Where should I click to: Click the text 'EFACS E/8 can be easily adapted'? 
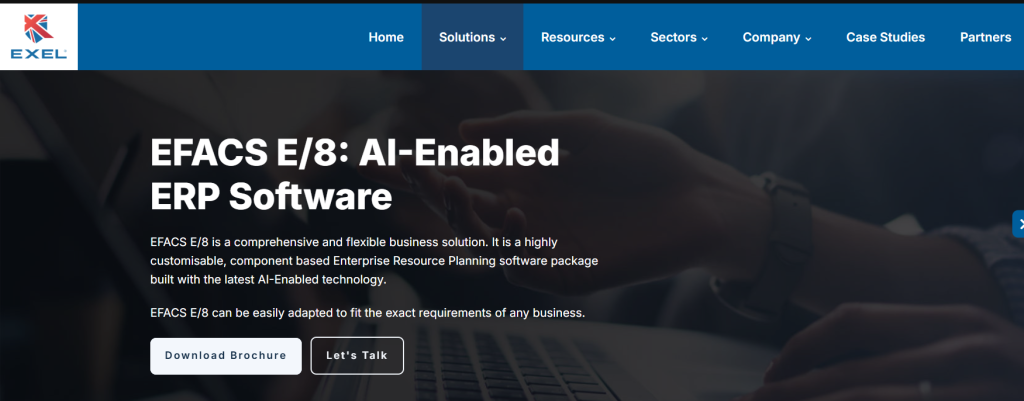(x=368, y=313)
